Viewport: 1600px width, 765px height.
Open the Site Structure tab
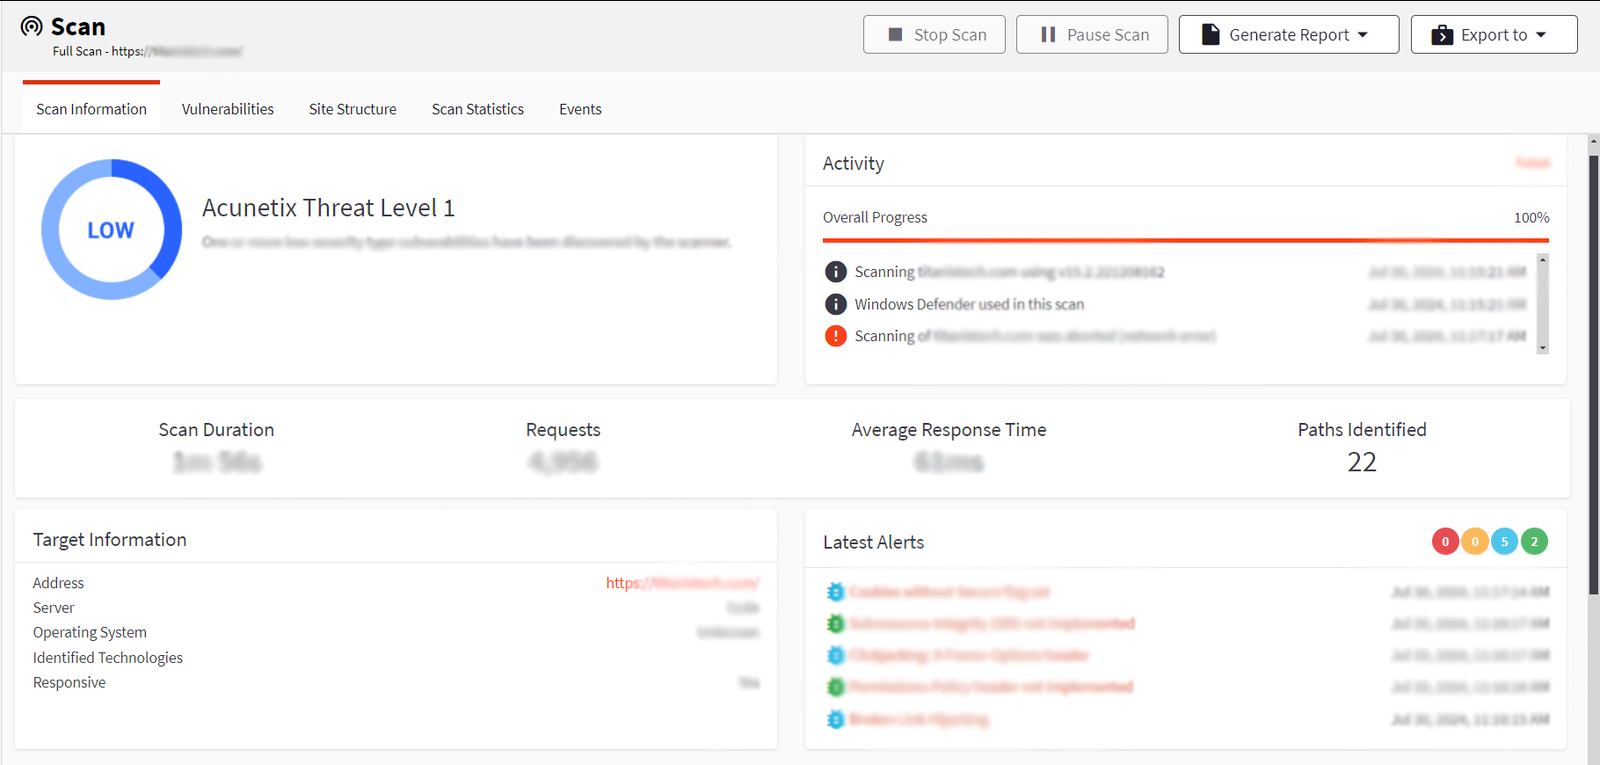click(353, 109)
